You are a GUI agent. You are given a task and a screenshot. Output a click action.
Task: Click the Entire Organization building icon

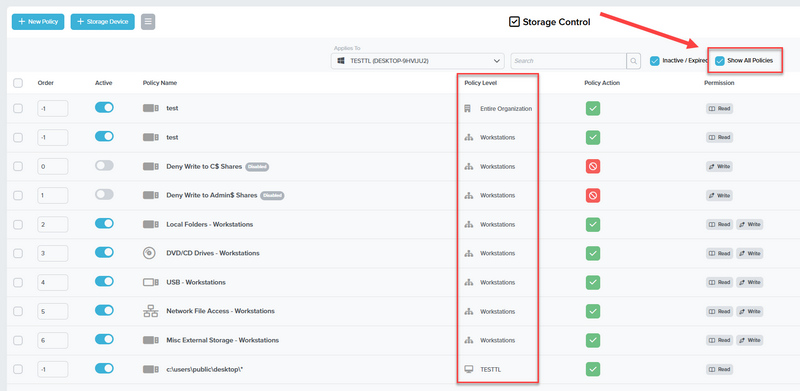tap(467, 109)
